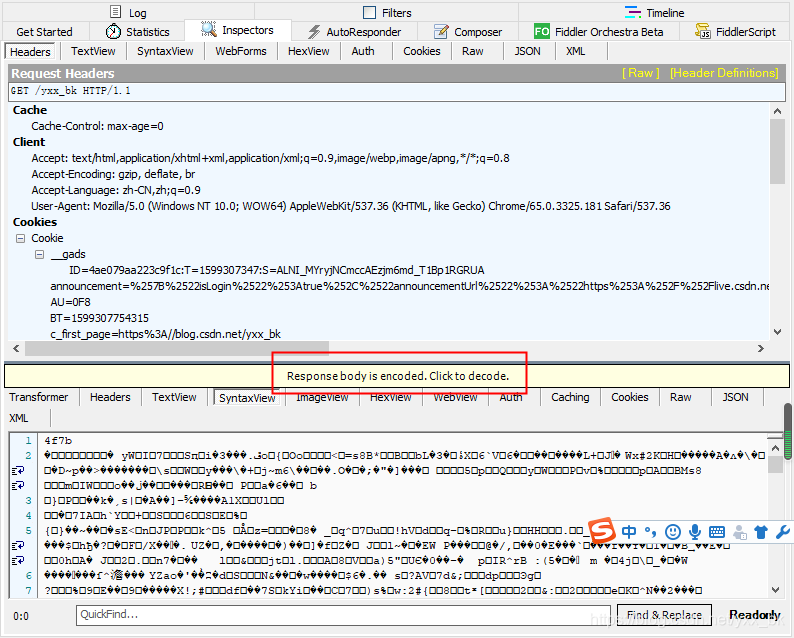Click the FiddlerScript JS icon

[703, 31]
